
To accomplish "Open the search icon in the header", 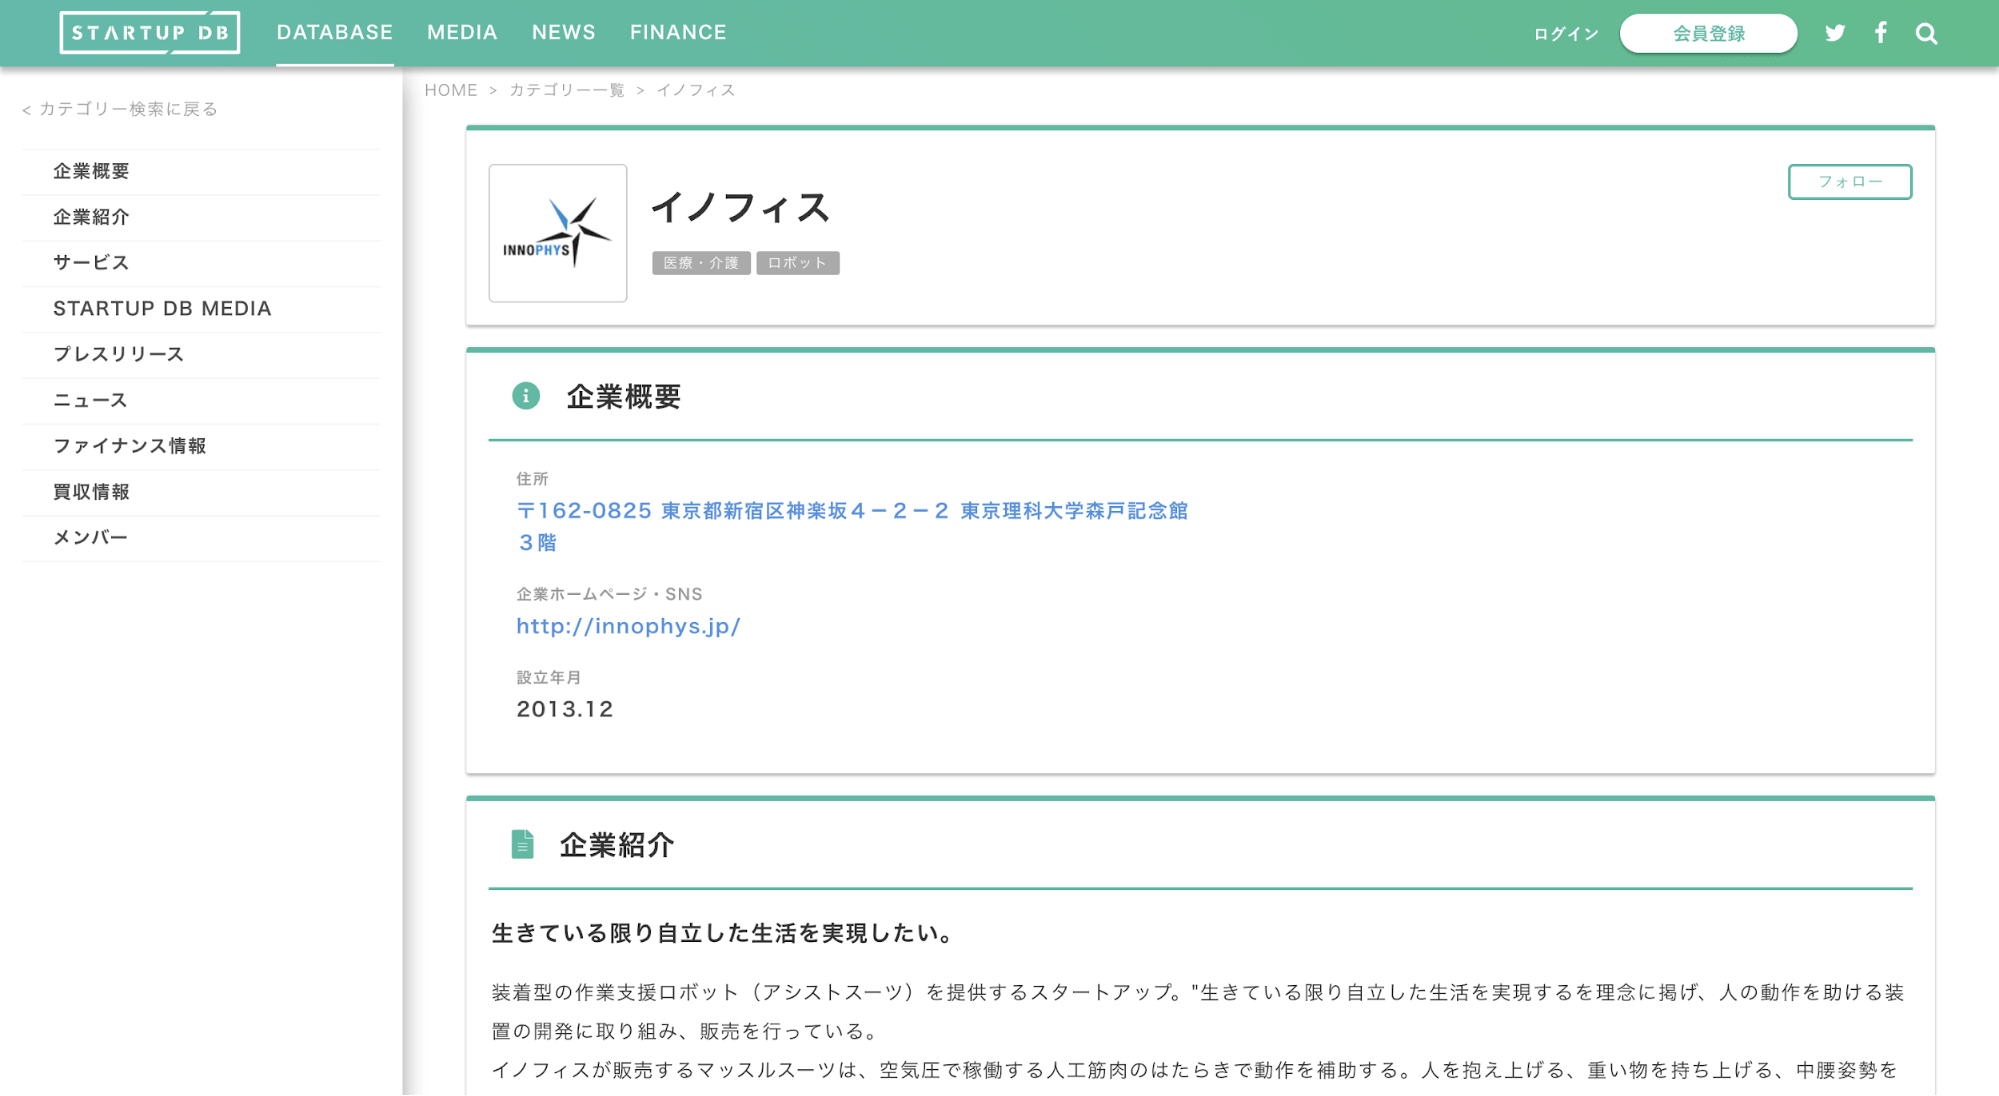I will tap(1925, 32).
